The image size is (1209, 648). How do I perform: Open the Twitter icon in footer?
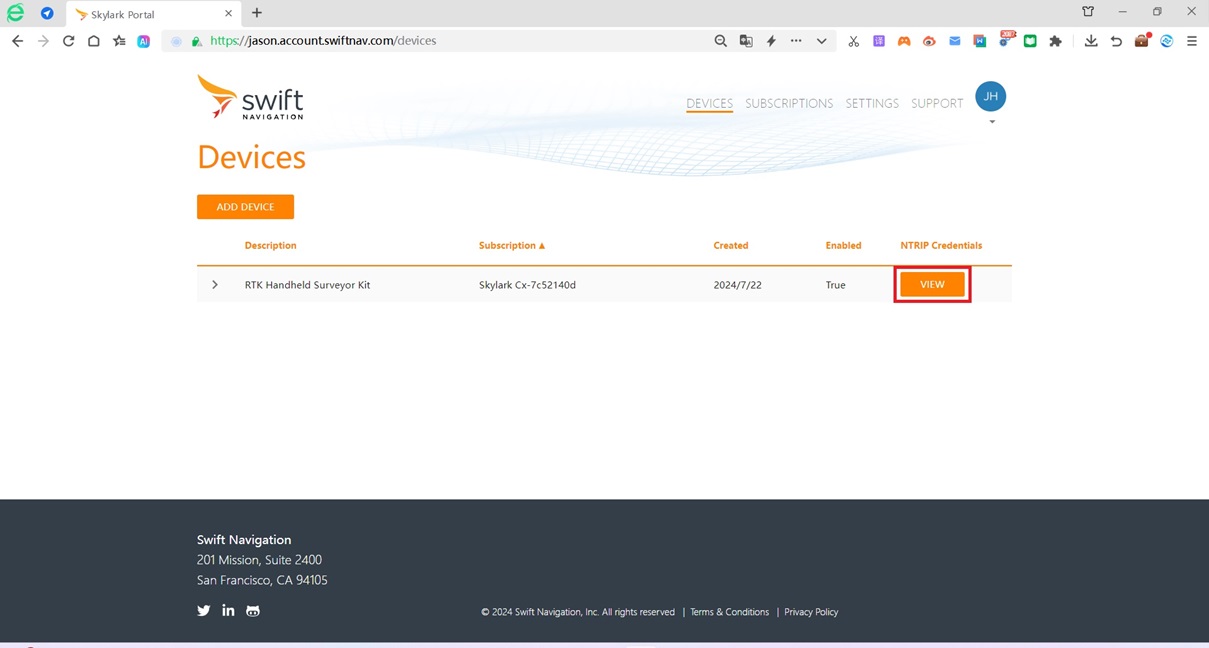click(204, 610)
